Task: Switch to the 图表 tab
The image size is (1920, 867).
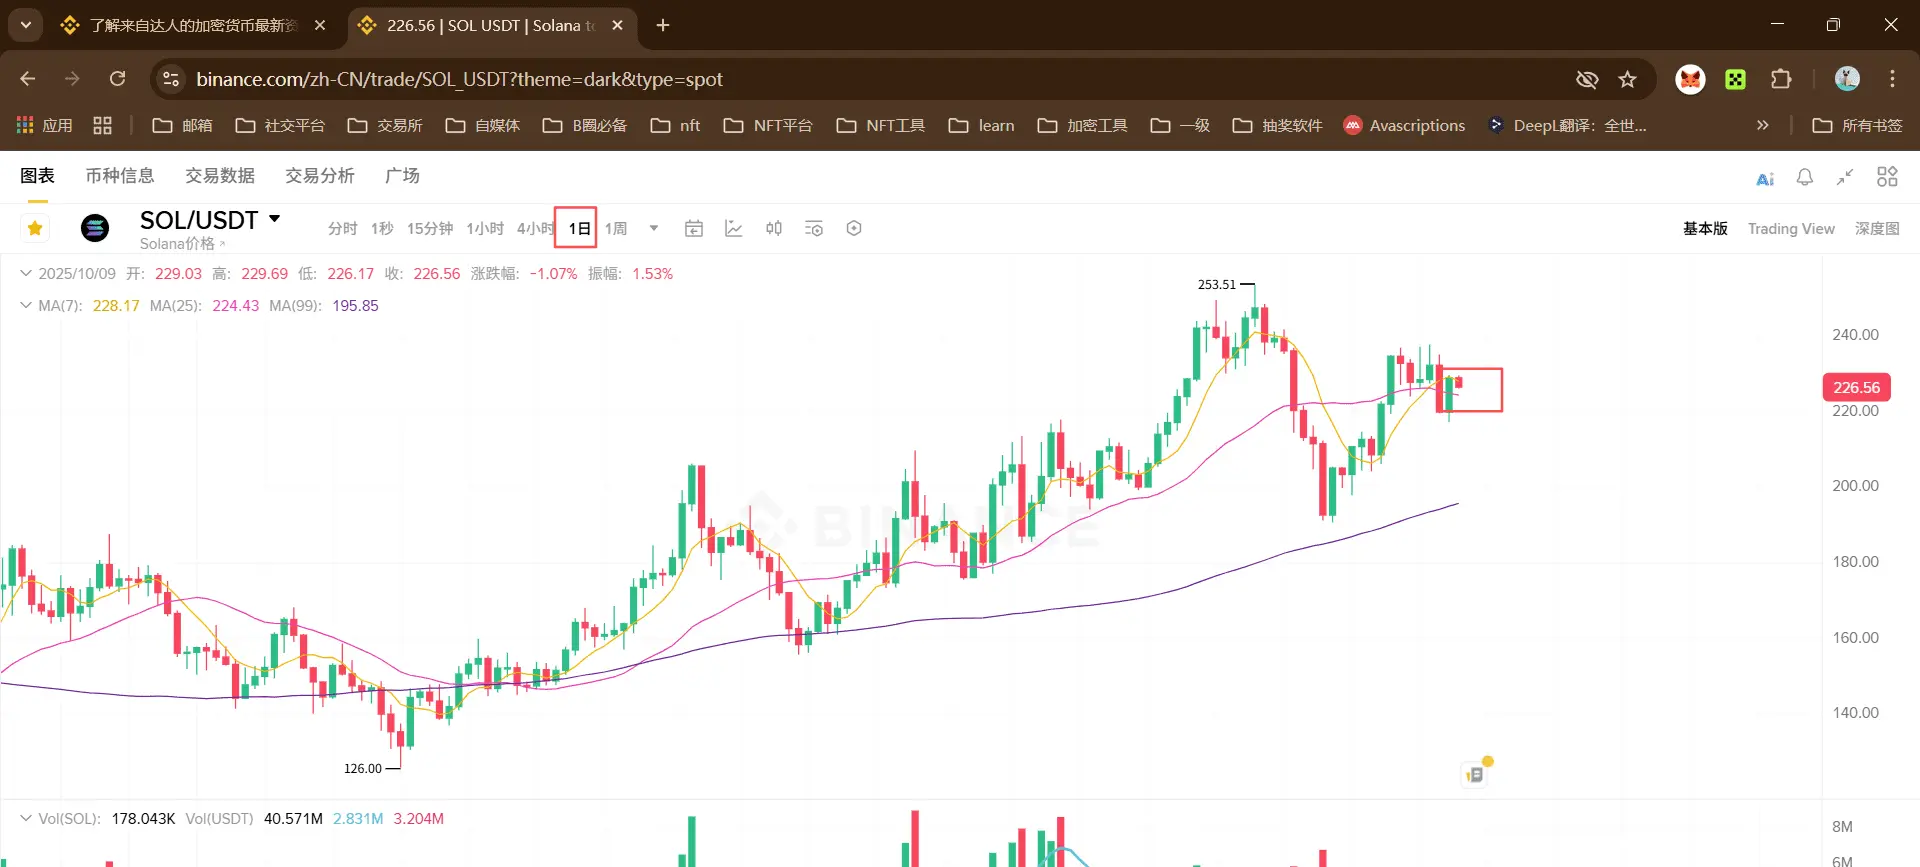Action: (x=37, y=176)
